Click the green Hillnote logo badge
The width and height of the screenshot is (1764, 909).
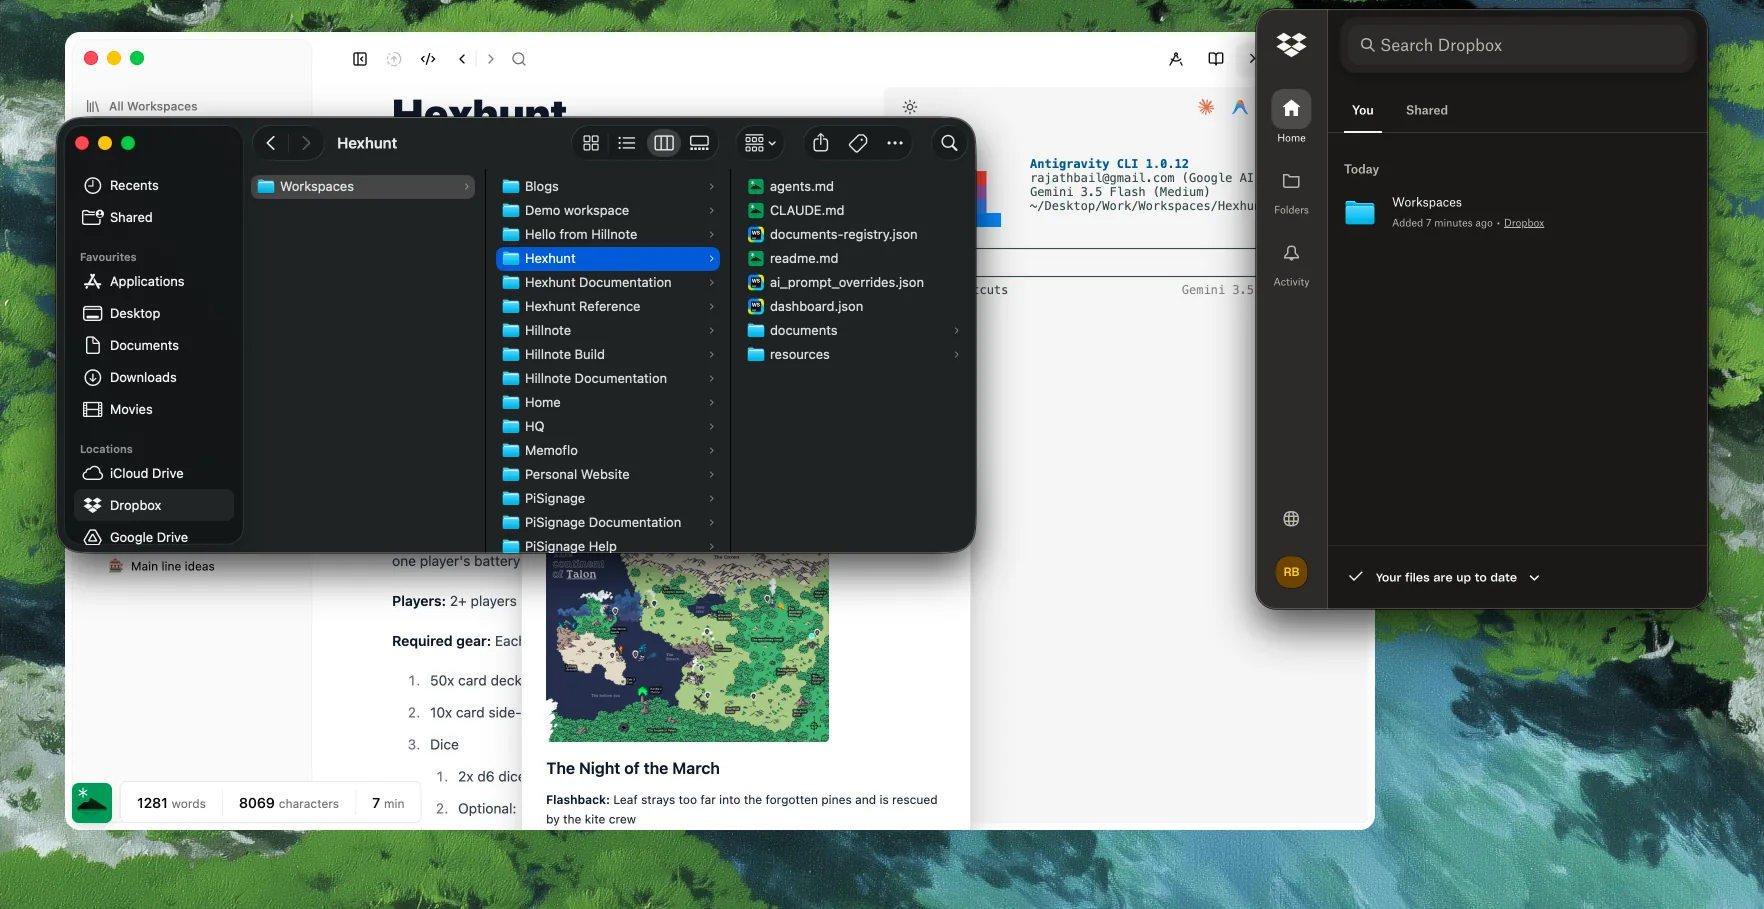[92, 802]
